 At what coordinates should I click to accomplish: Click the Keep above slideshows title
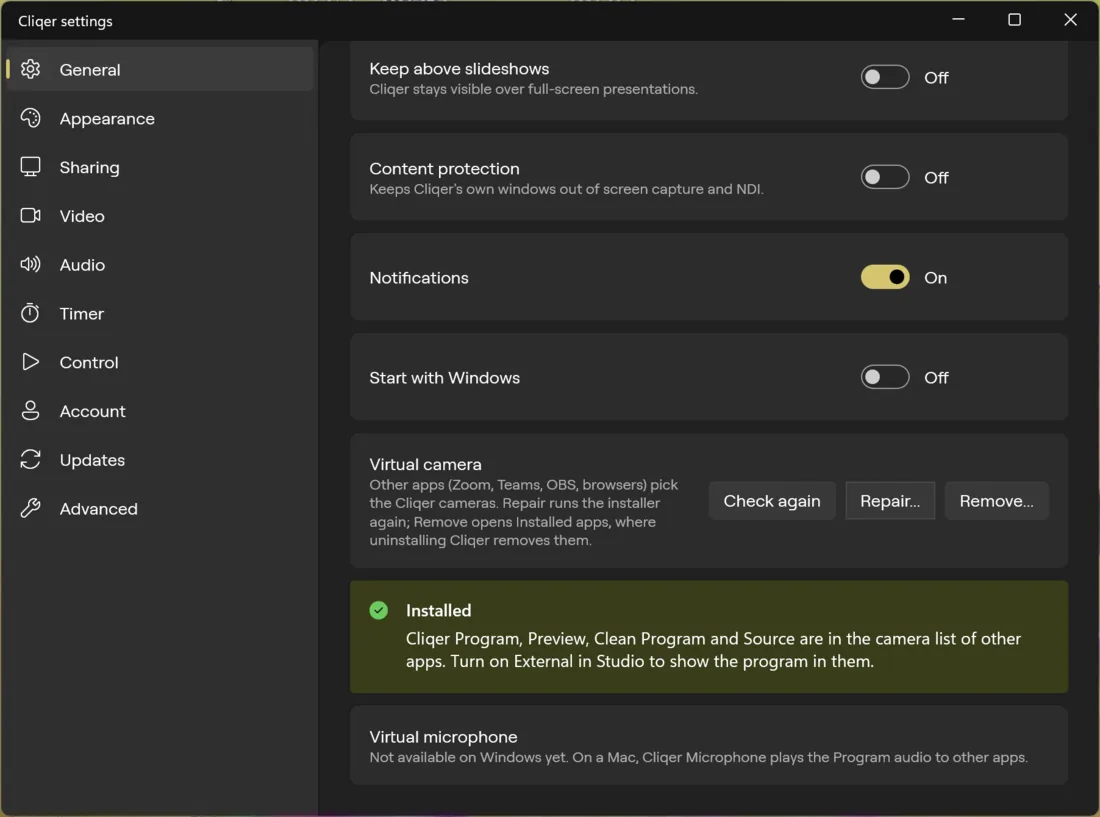(x=459, y=69)
